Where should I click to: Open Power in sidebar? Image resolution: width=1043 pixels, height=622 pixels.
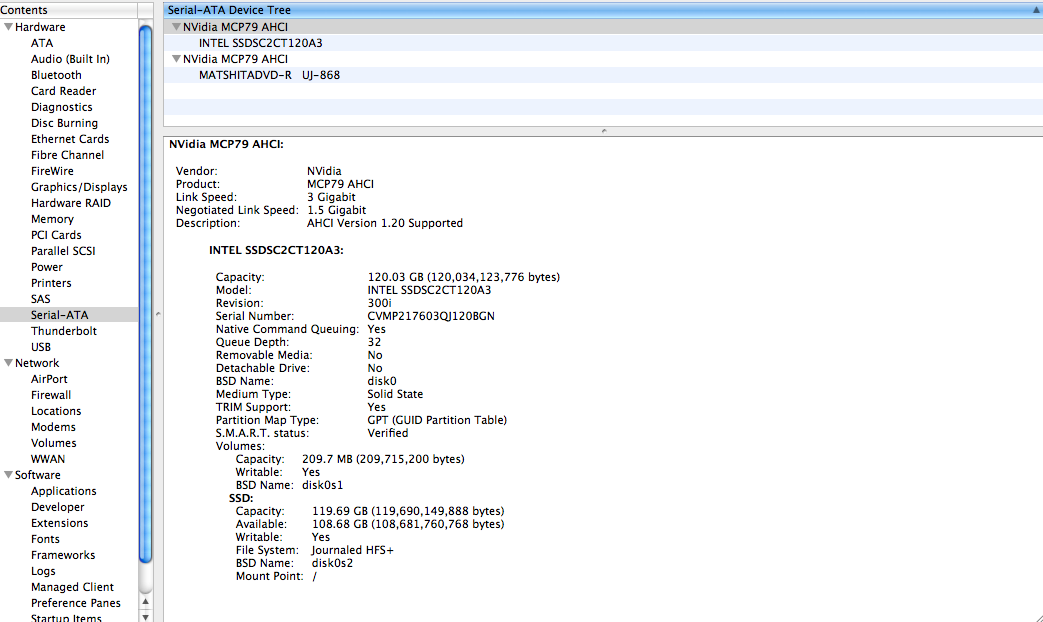47,267
